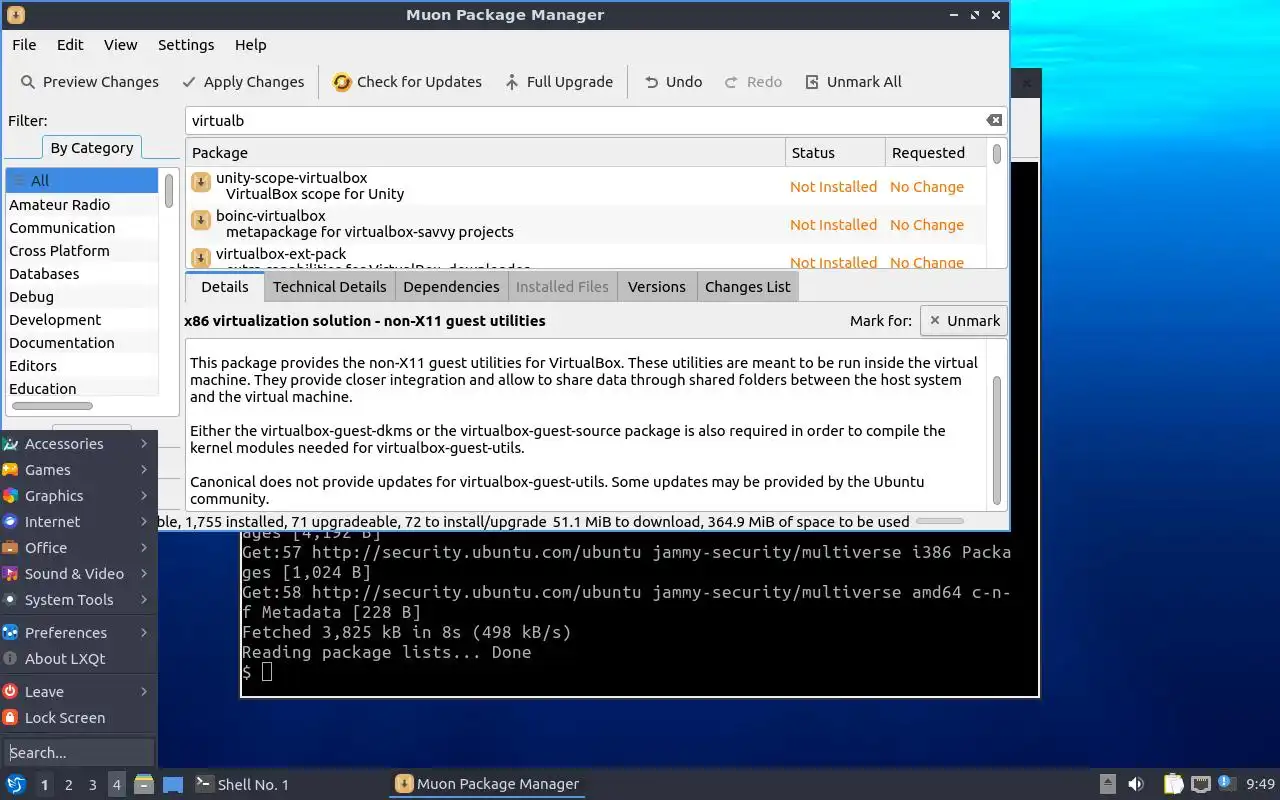Open the Versions tab
The width and height of the screenshot is (1280, 800).
point(657,286)
